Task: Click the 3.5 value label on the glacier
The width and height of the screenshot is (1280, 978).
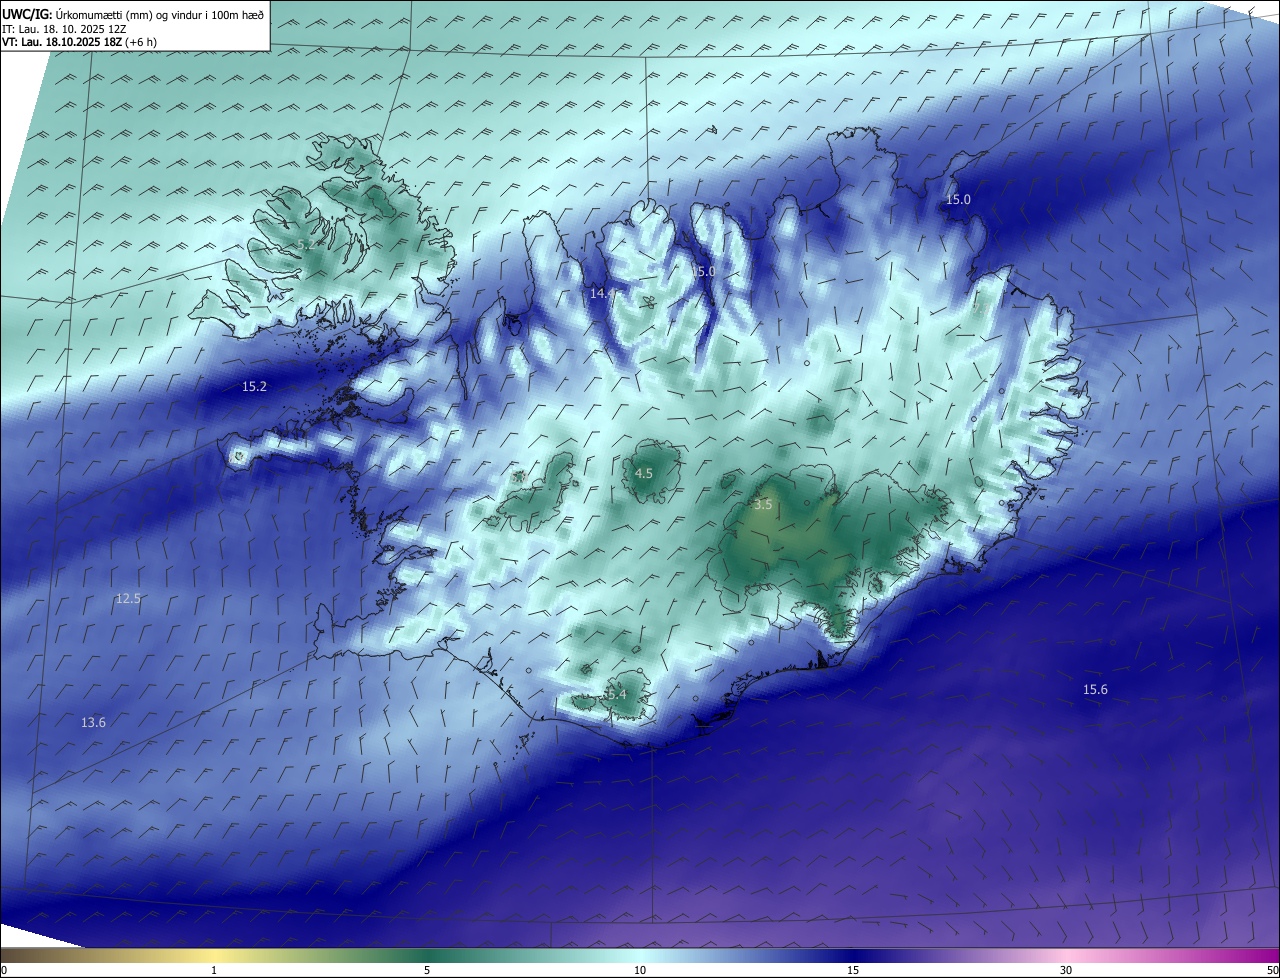Action: coord(763,505)
